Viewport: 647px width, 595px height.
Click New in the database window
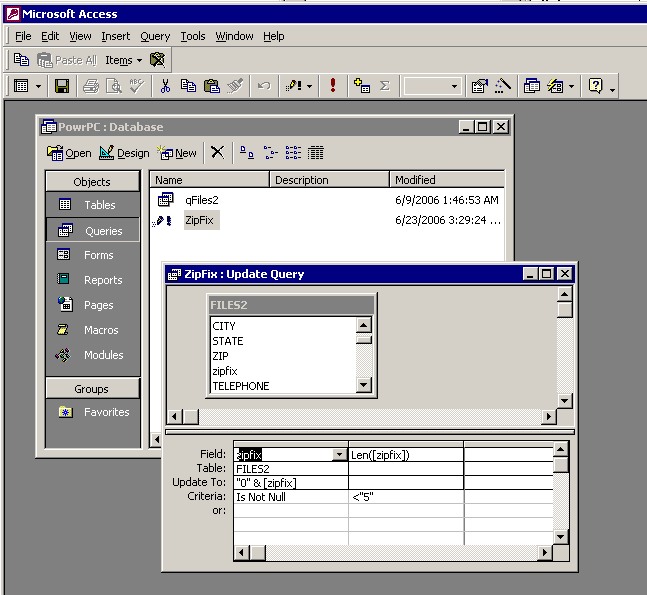[177, 153]
